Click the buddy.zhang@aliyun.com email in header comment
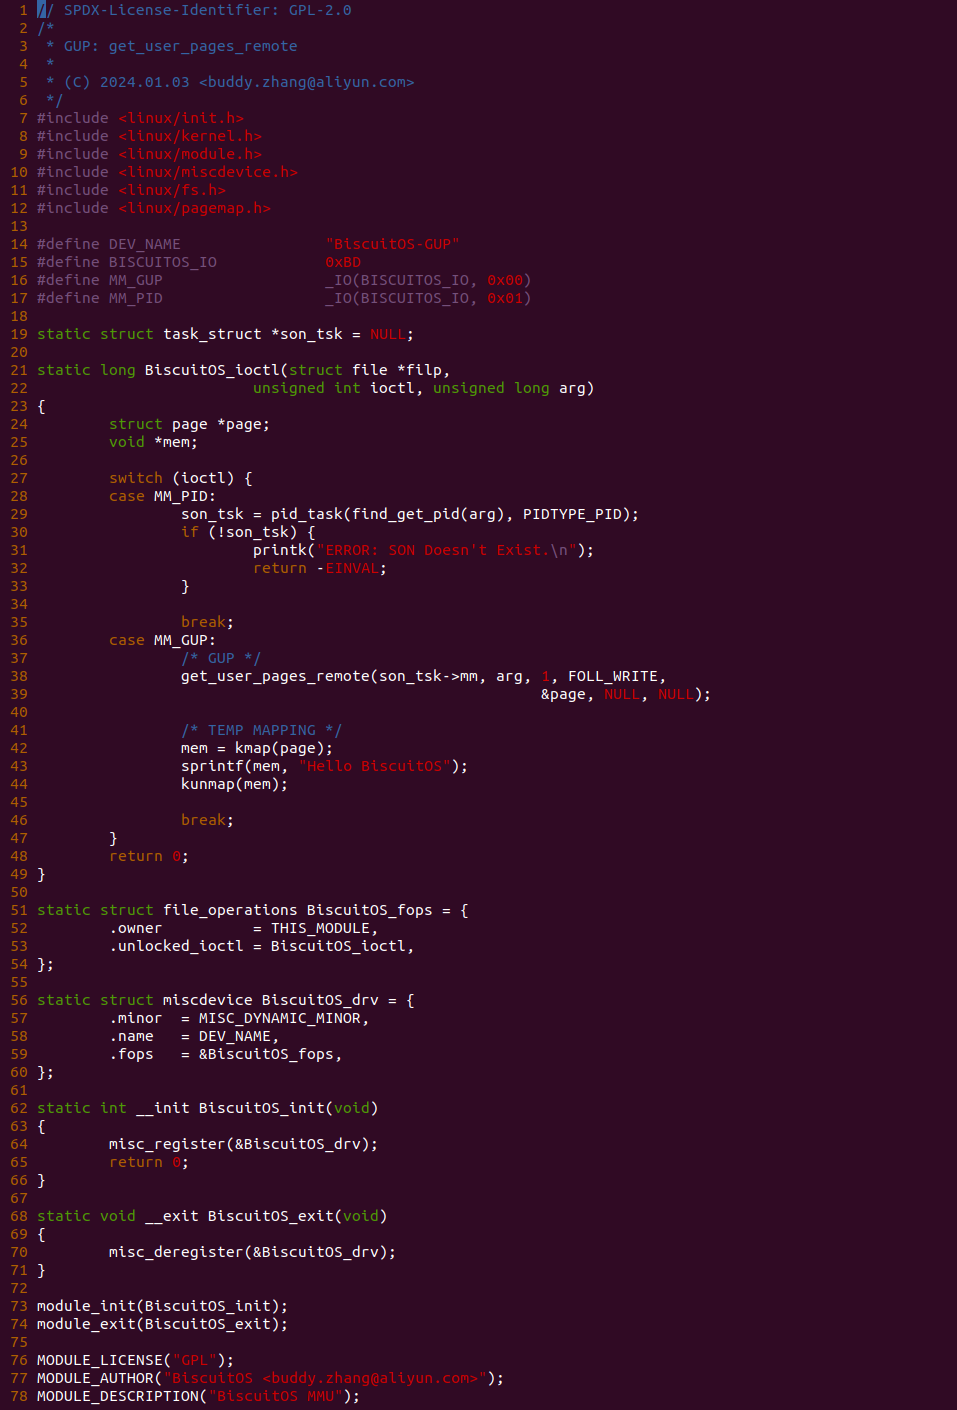Image resolution: width=957 pixels, height=1410 pixels. [306, 82]
